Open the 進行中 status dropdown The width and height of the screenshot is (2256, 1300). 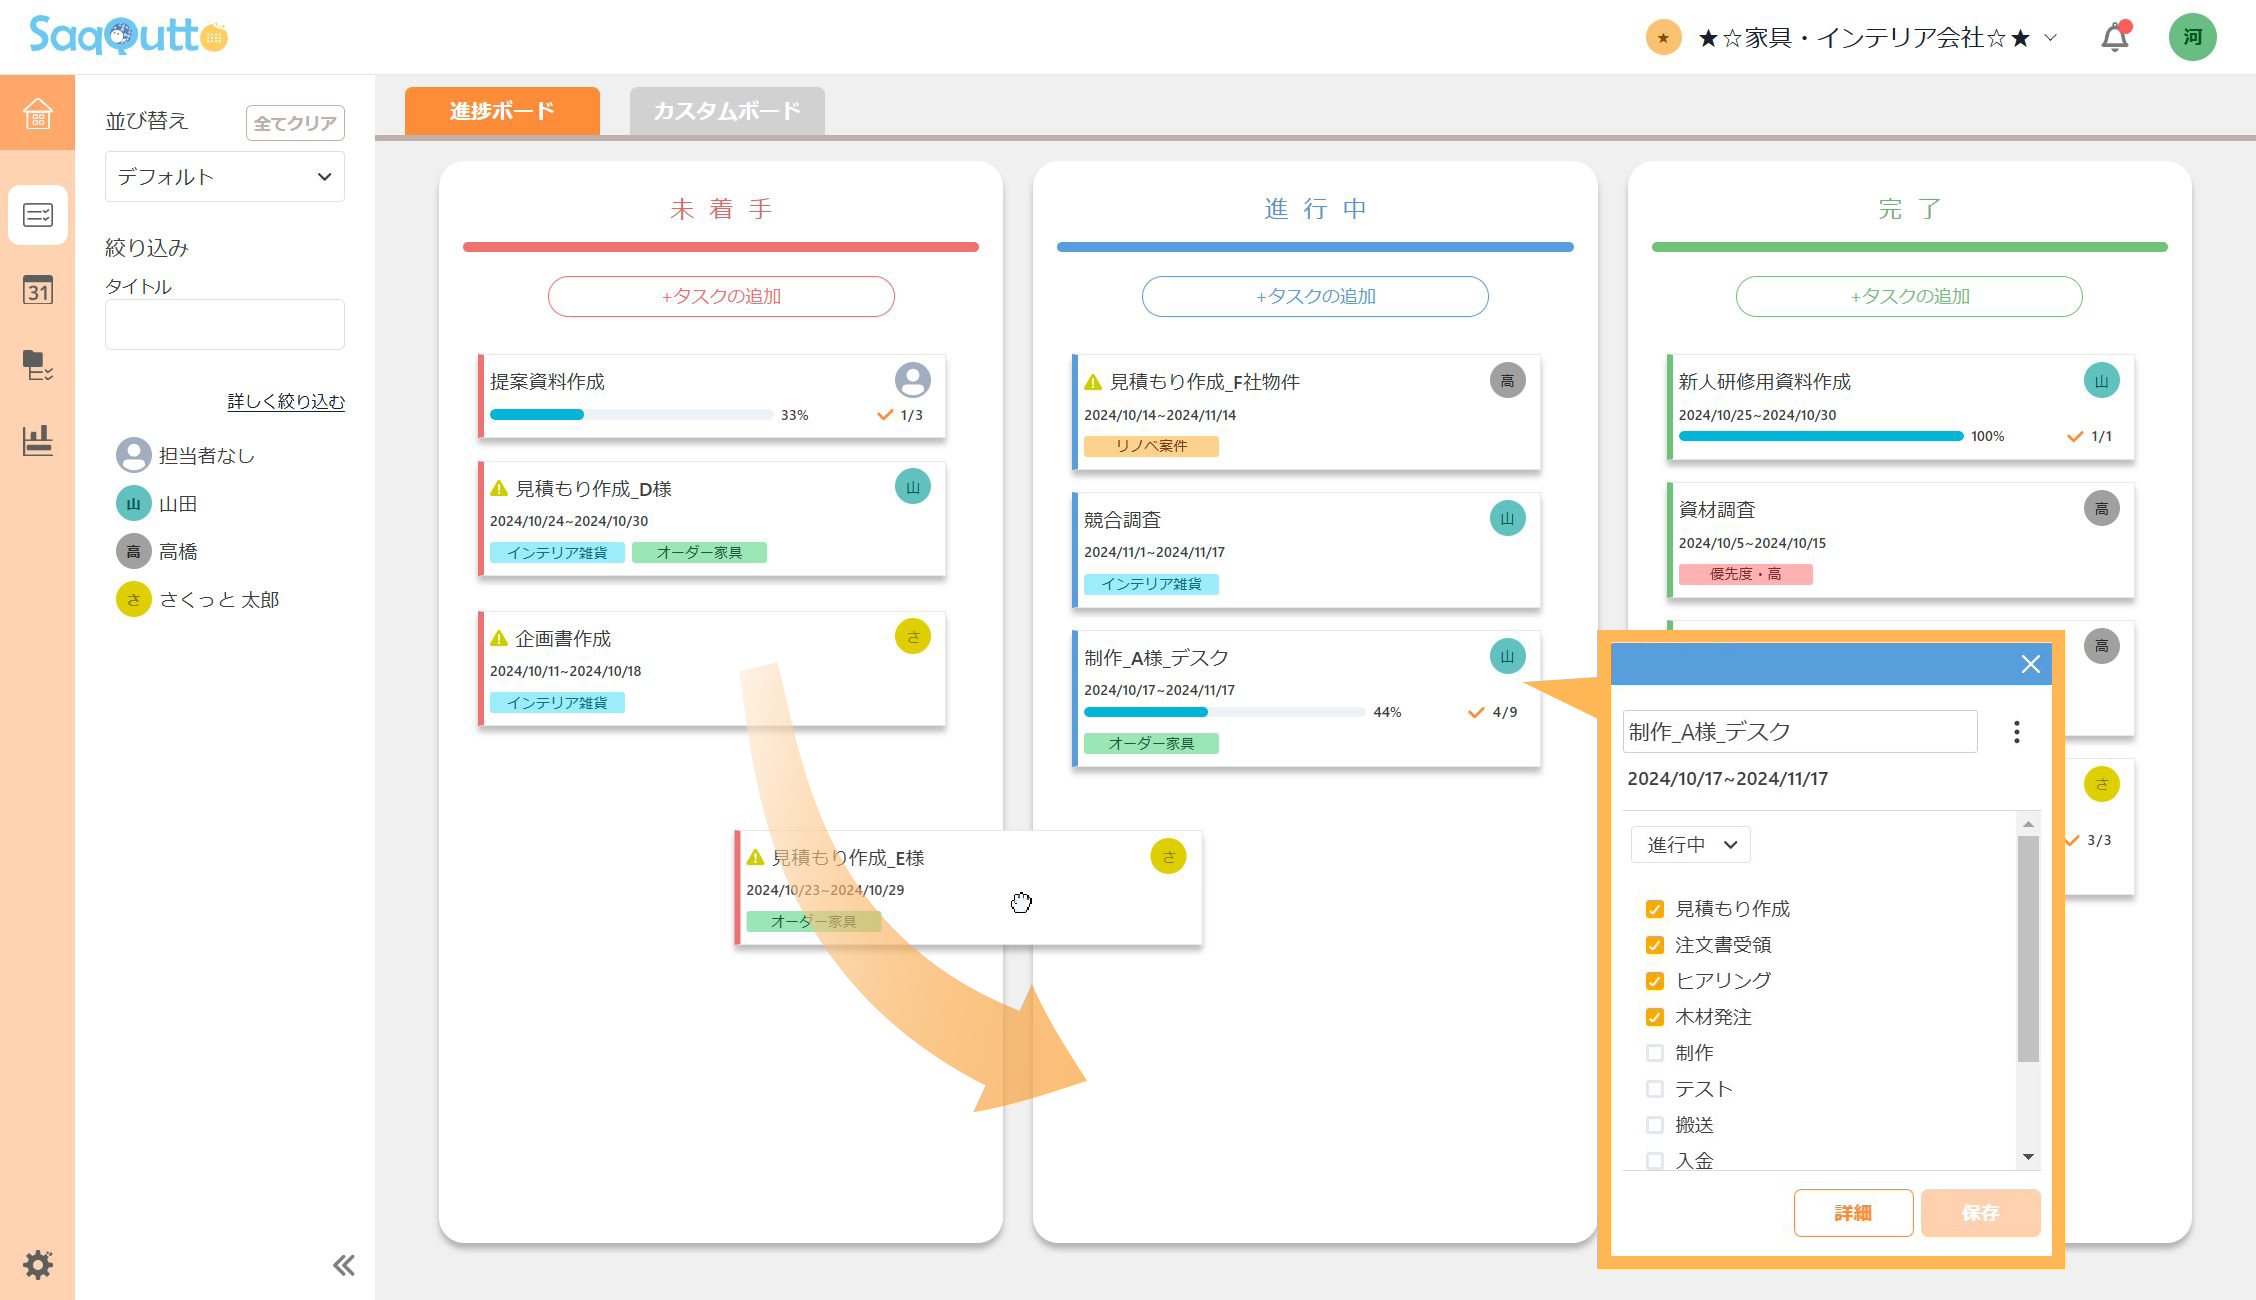[1690, 845]
